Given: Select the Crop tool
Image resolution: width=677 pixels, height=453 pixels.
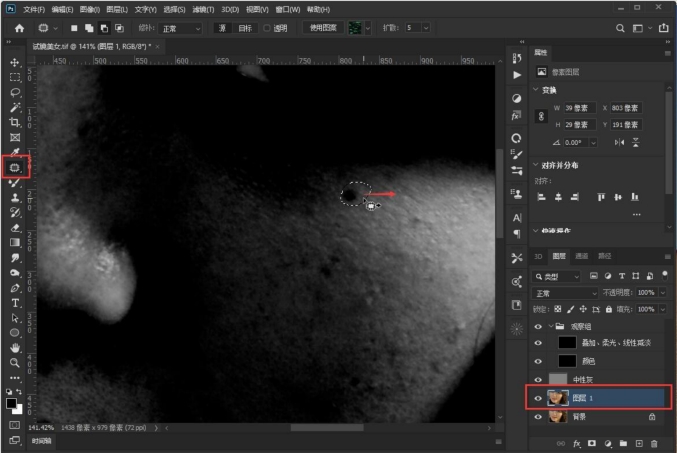Looking at the screenshot, I should coord(15,122).
